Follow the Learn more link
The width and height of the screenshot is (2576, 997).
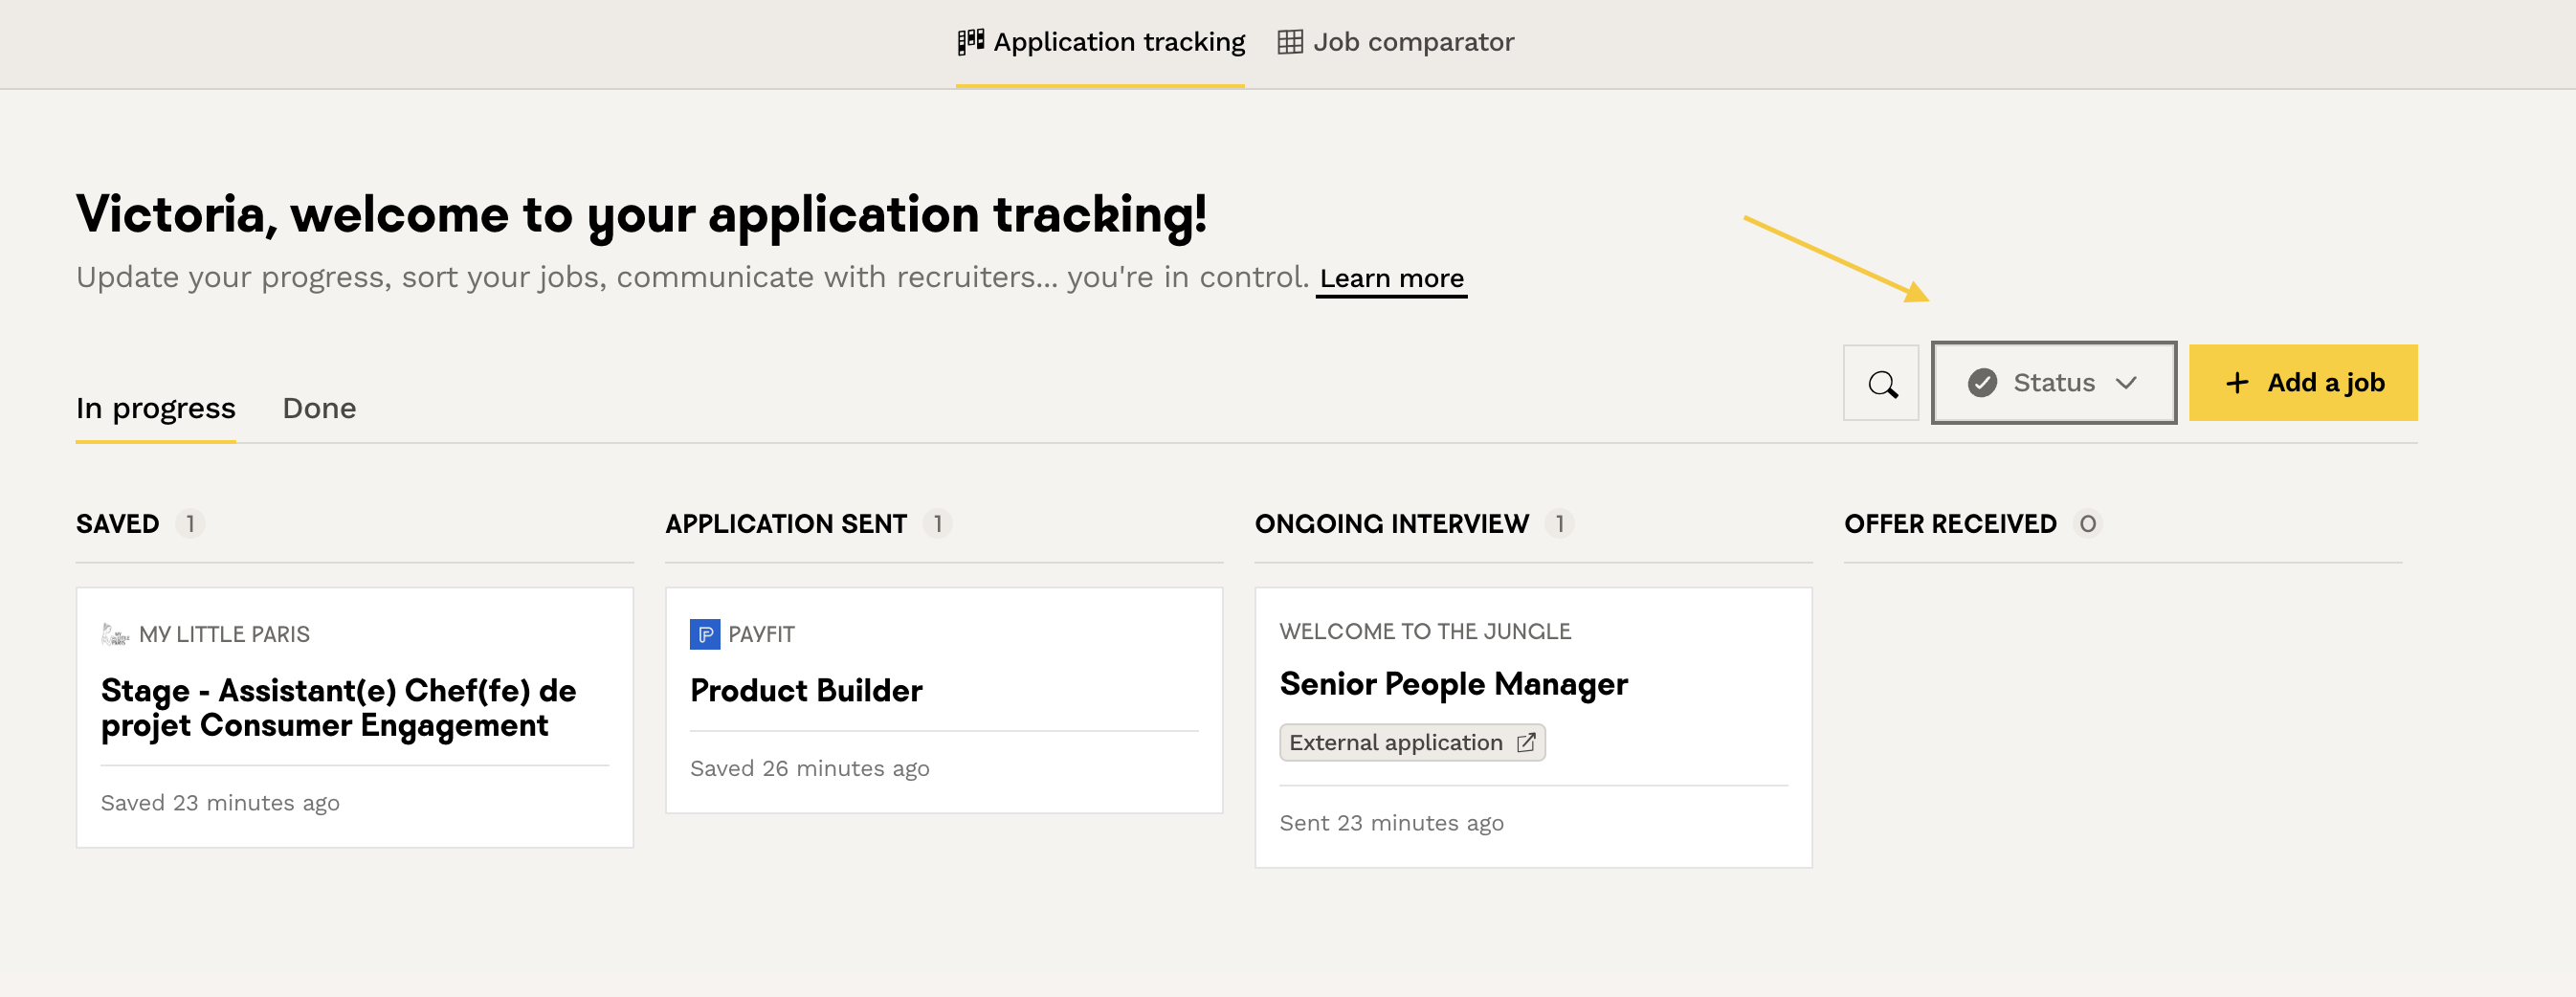pos(1390,278)
